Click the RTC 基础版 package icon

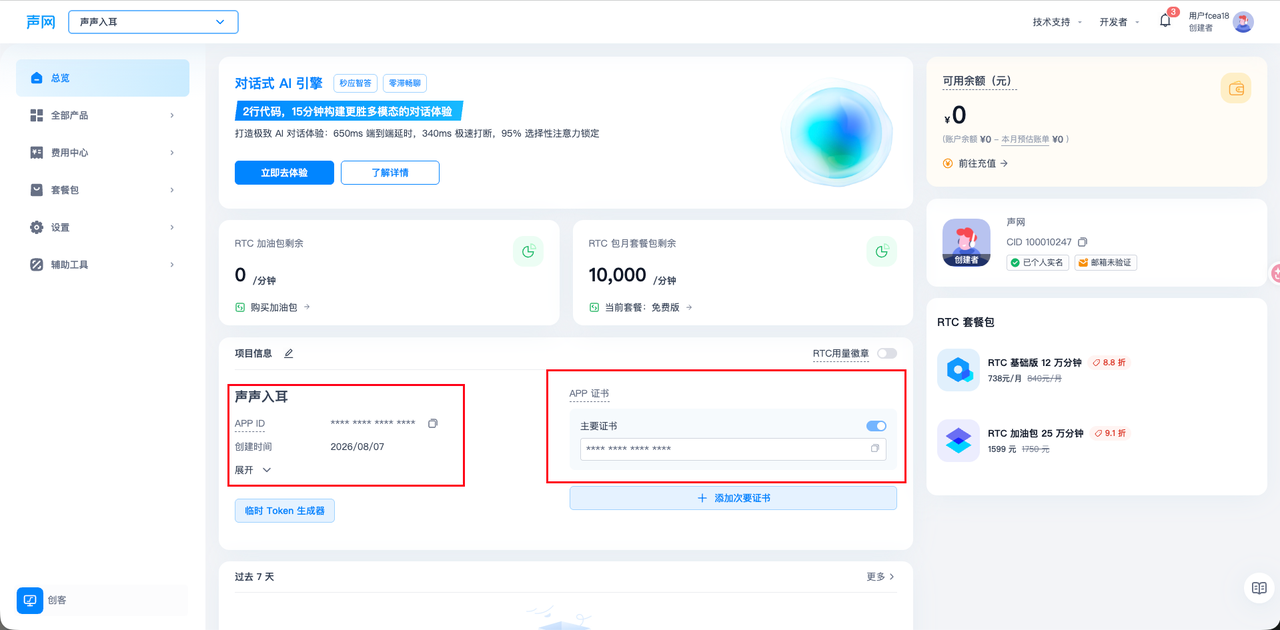[958, 370]
